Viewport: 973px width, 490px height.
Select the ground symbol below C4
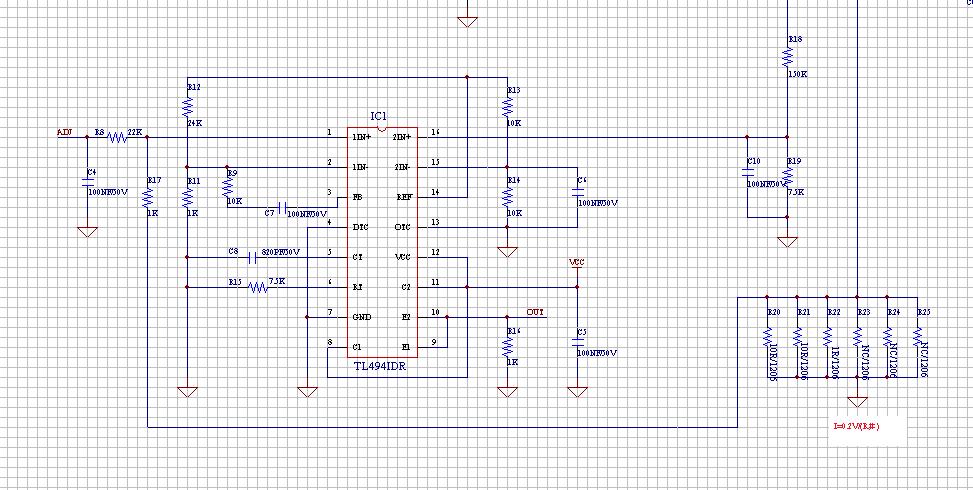click(x=87, y=231)
